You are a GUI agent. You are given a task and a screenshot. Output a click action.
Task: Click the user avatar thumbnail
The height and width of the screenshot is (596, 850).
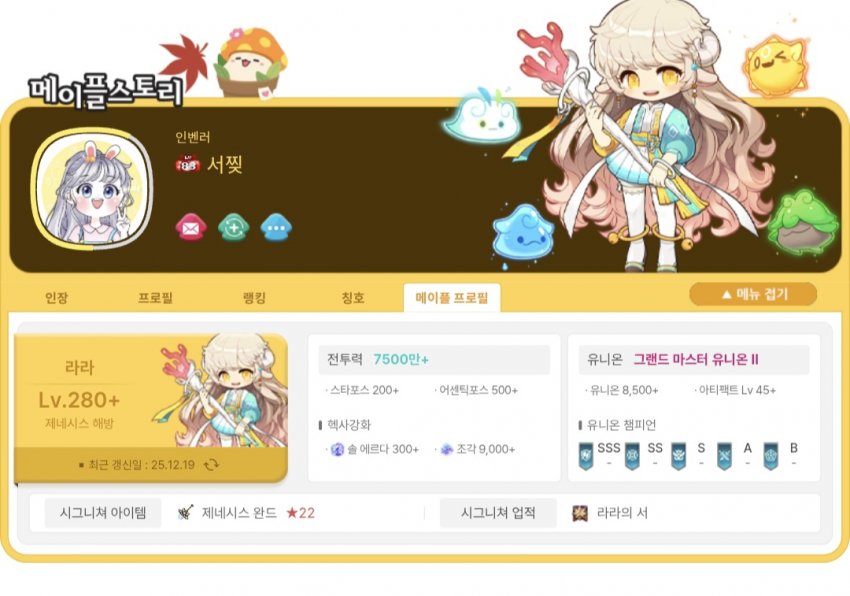[x=91, y=189]
